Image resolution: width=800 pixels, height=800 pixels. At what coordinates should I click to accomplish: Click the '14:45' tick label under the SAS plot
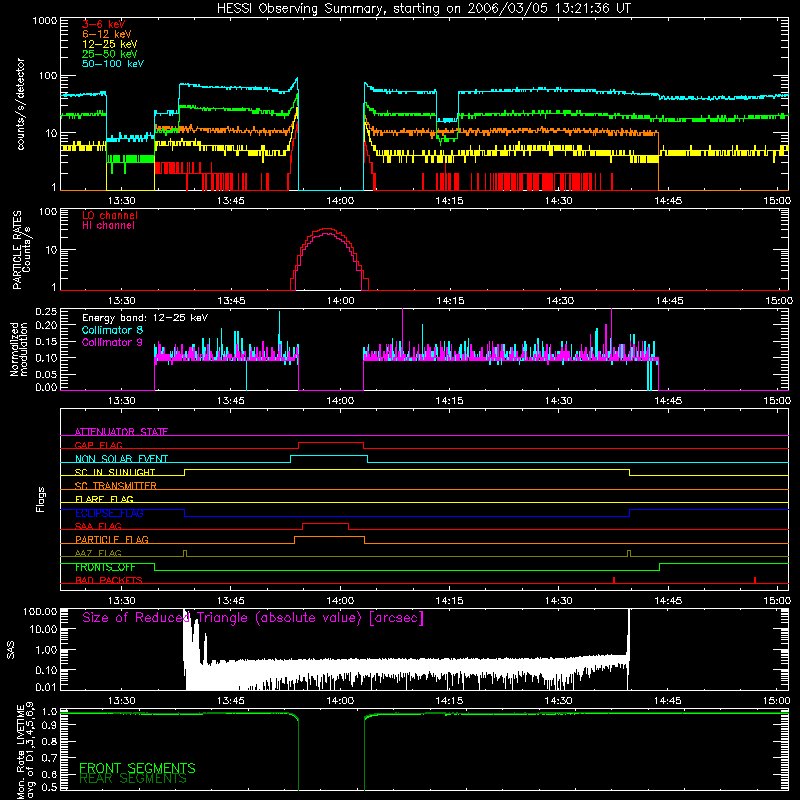pyautogui.click(x=668, y=701)
